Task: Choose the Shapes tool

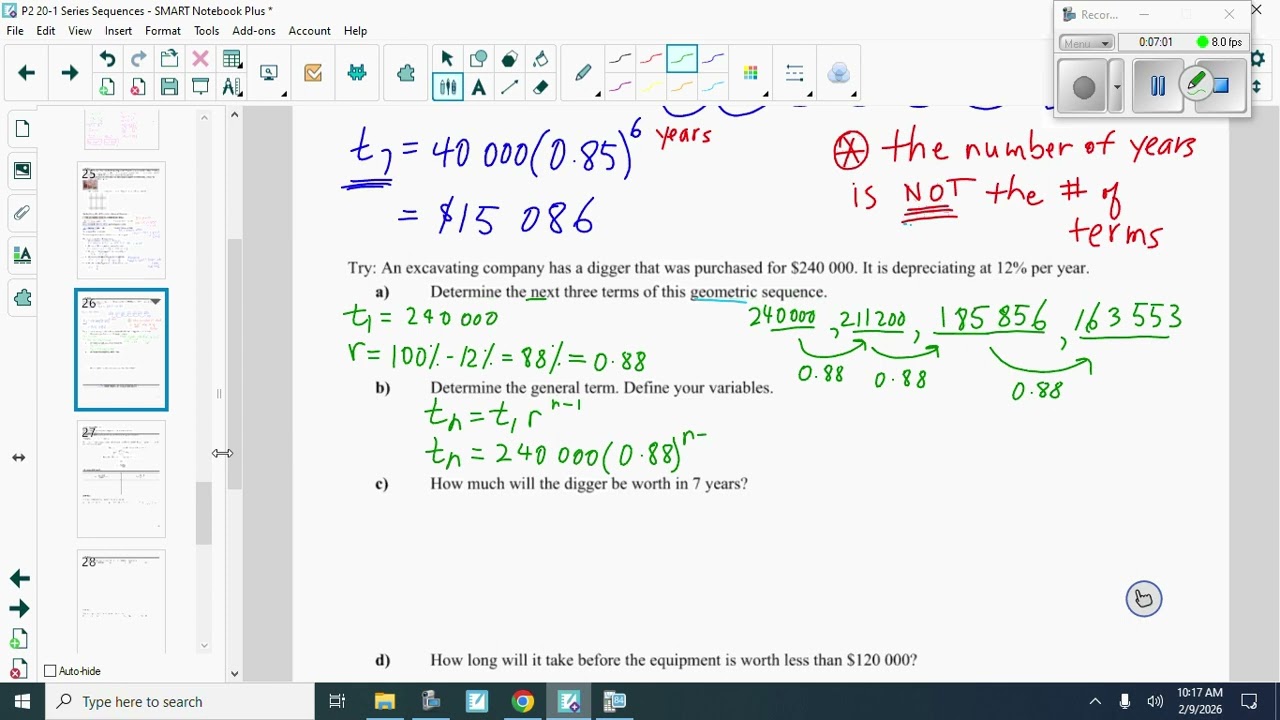Action: [479, 59]
